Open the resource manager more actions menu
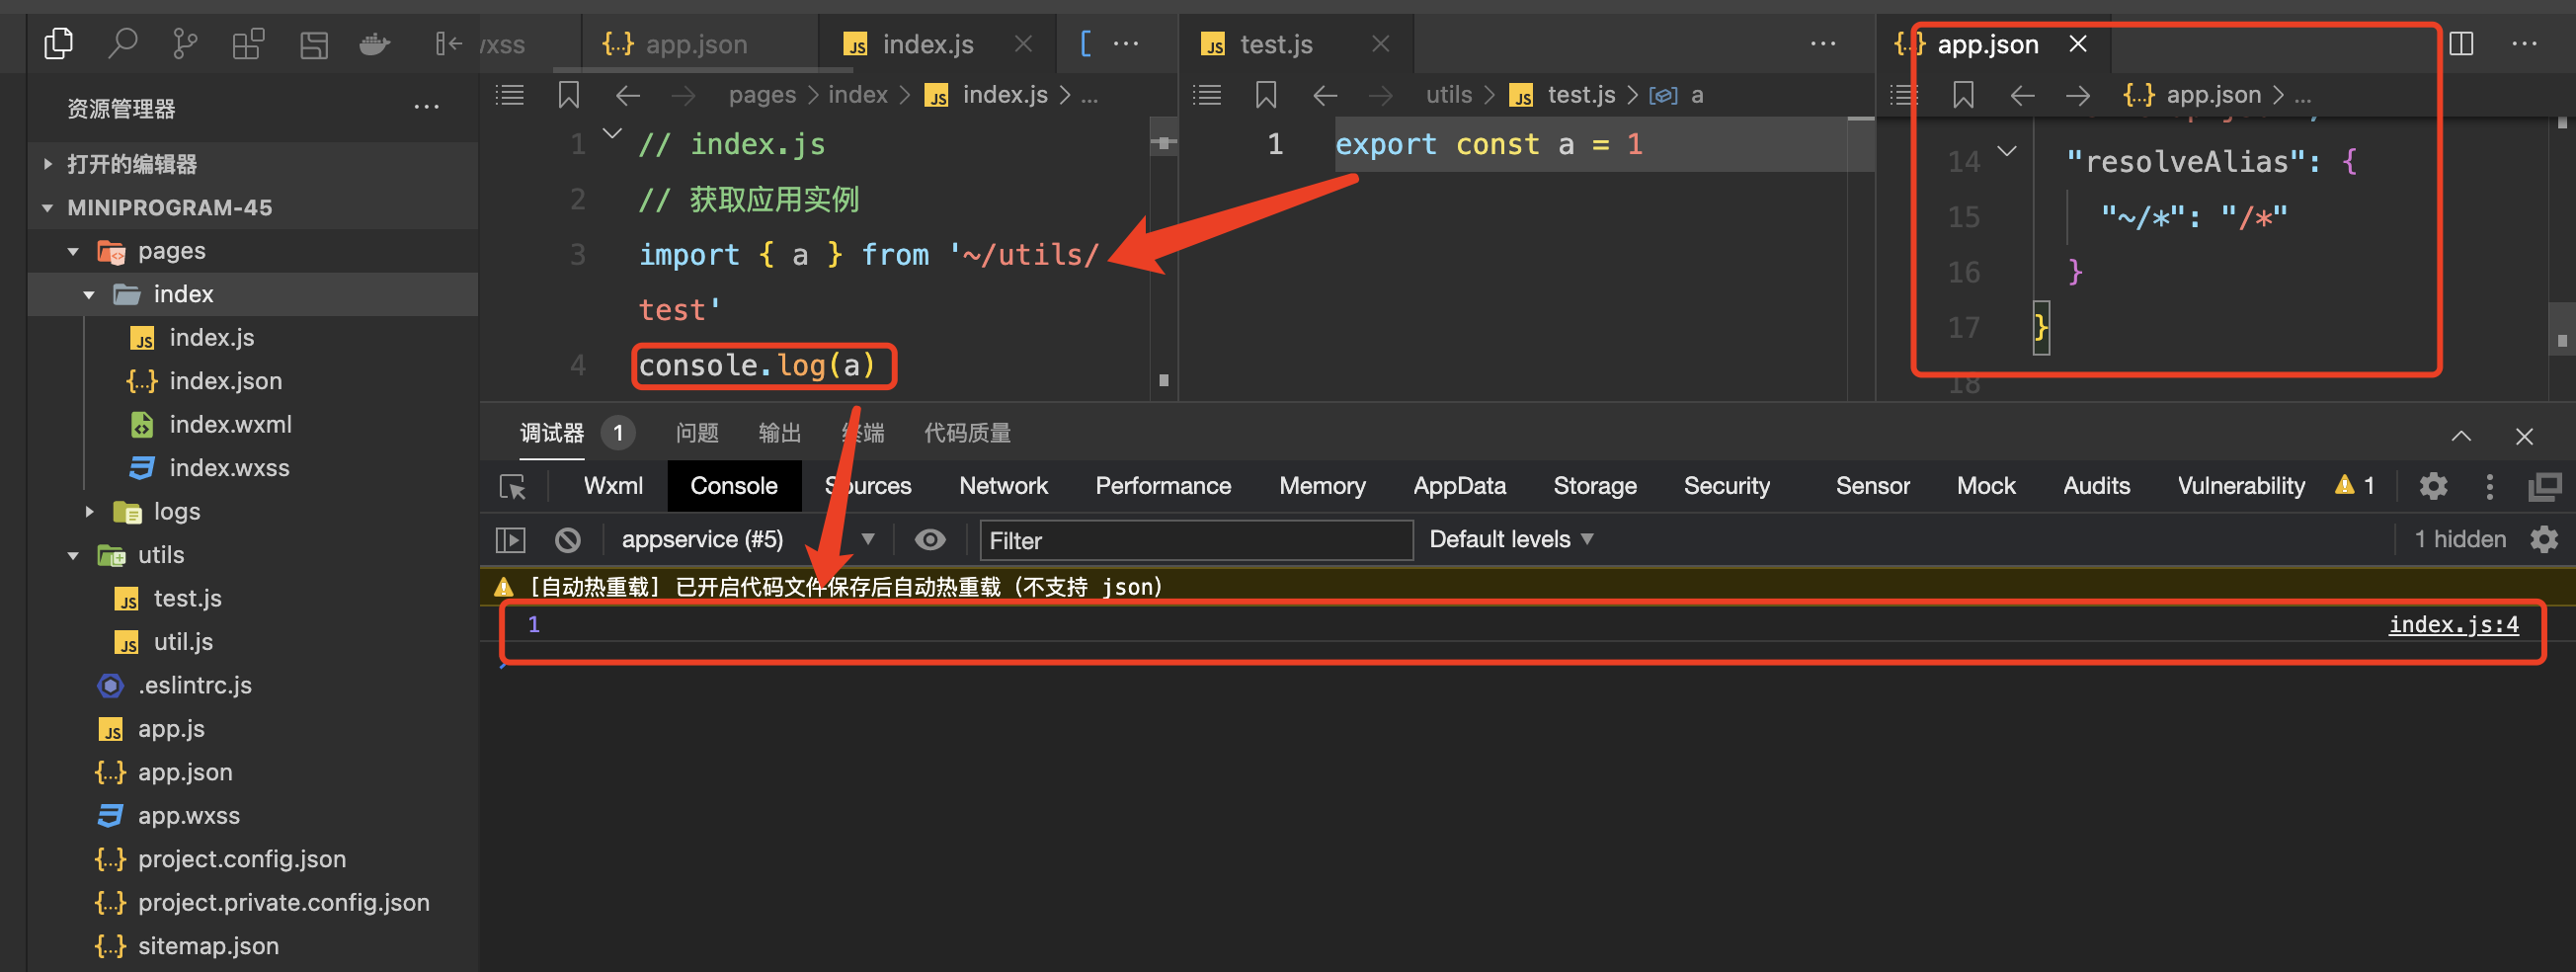This screenshot has width=2576, height=972. pyautogui.click(x=427, y=107)
